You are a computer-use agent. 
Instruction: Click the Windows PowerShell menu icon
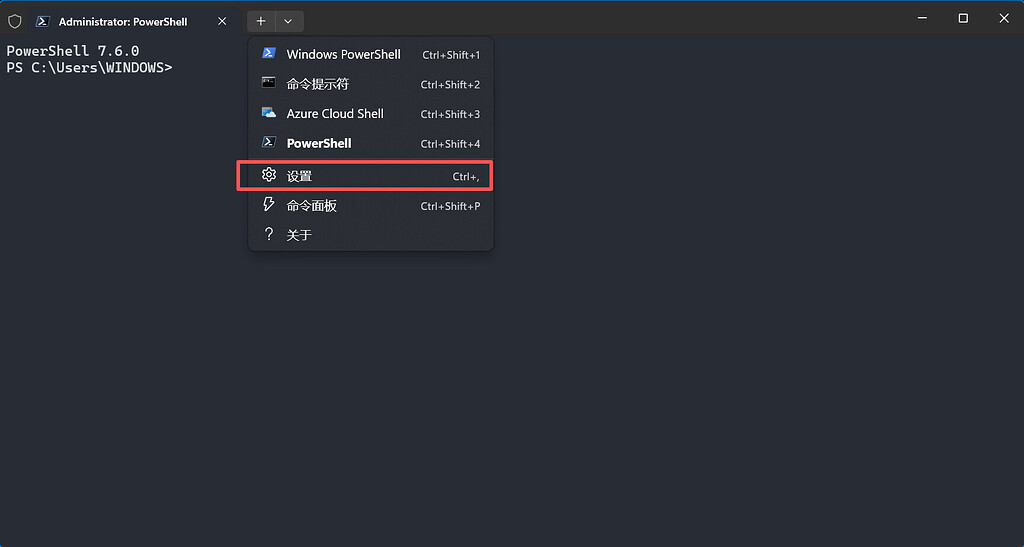(x=268, y=53)
